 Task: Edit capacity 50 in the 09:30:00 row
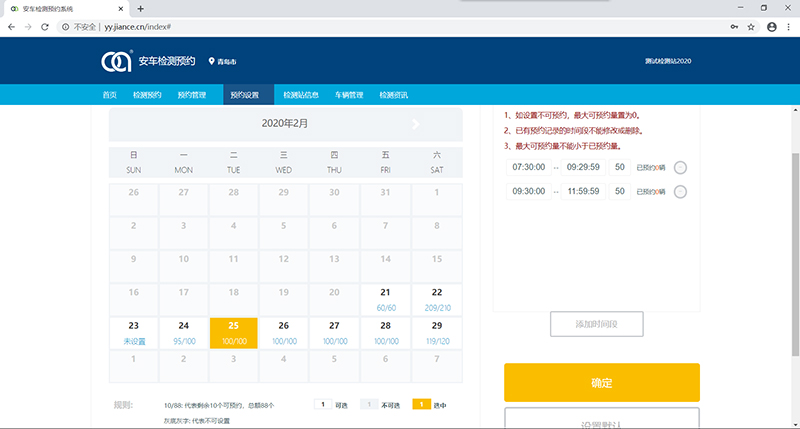[x=620, y=191]
